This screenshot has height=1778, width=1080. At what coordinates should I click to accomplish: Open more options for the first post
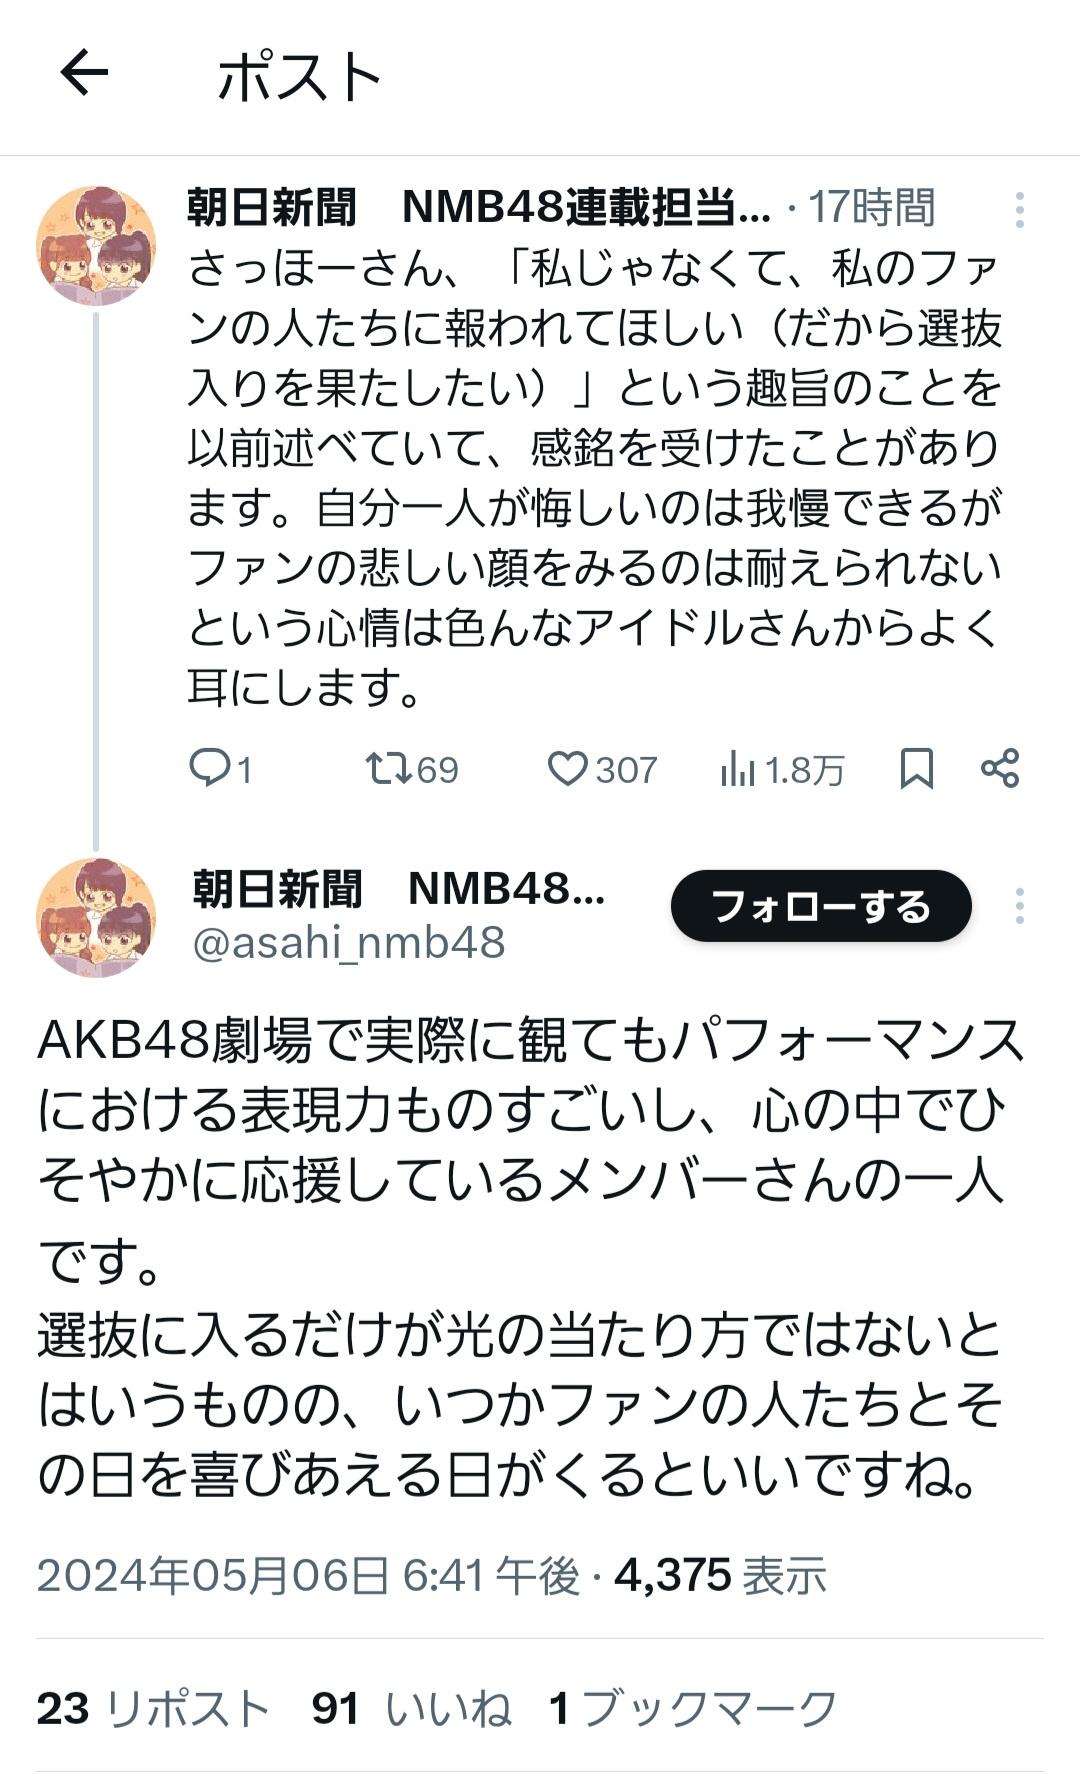pos(1019,209)
